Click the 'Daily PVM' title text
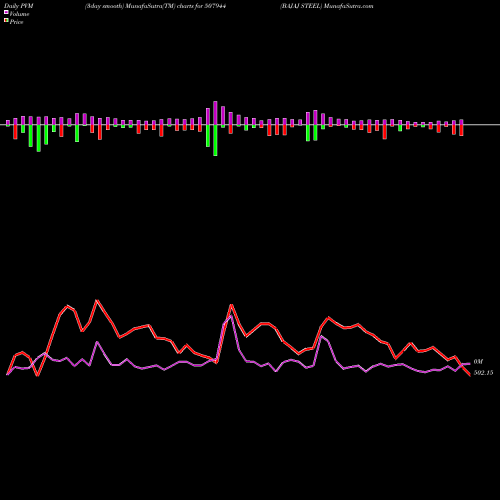 pyautogui.click(x=19, y=6)
